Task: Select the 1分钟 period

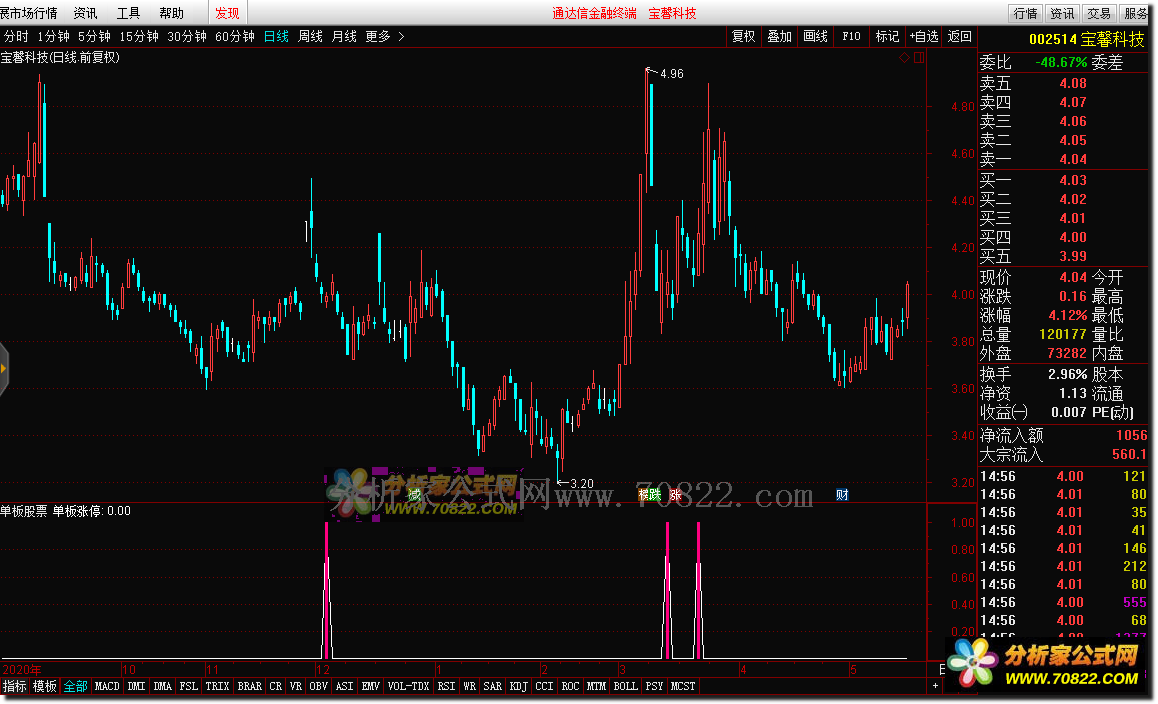Action: tap(53, 36)
